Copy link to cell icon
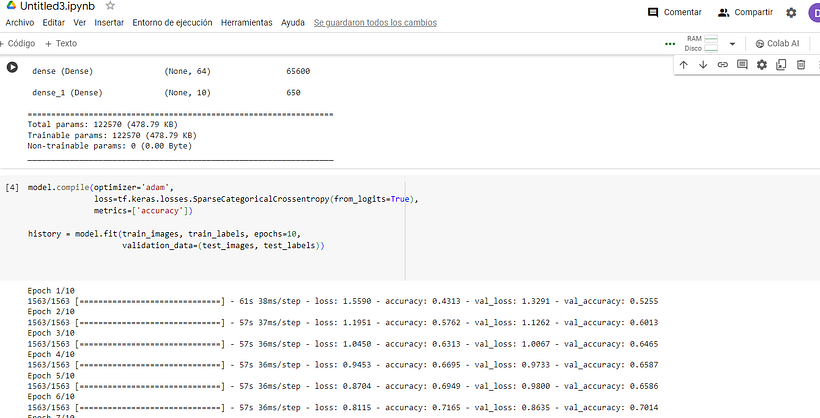 coord(723,65)
